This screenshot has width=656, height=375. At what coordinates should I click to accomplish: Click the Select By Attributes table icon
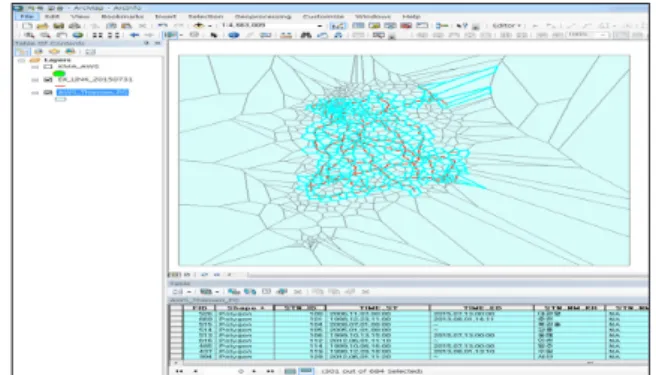(233, 292)
